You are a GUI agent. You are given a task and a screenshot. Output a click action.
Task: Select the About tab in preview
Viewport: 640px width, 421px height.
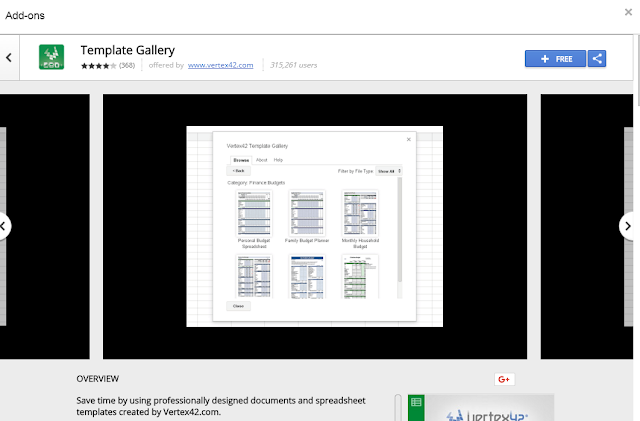[x=262, y=160]
